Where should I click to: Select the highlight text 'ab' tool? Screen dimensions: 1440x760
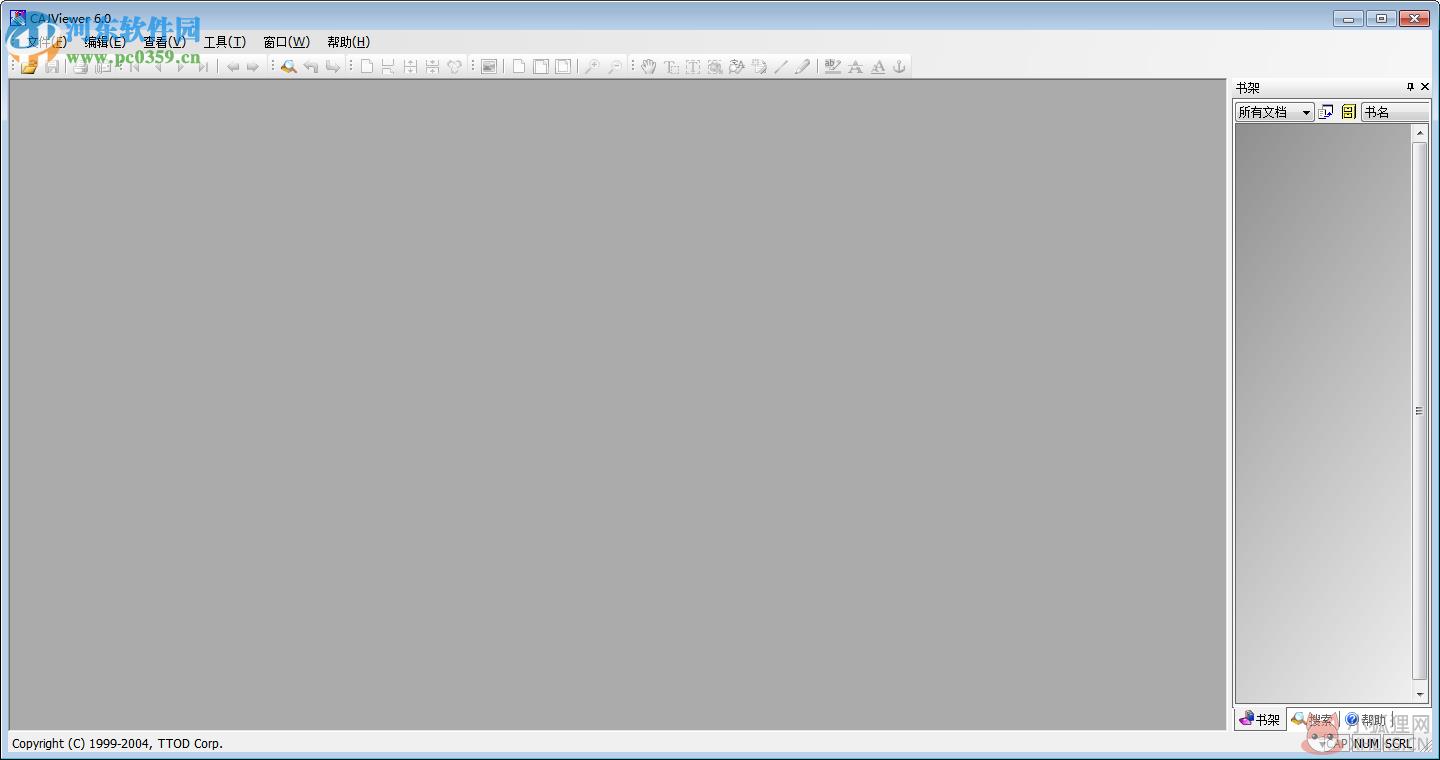[x=832, y=66]
